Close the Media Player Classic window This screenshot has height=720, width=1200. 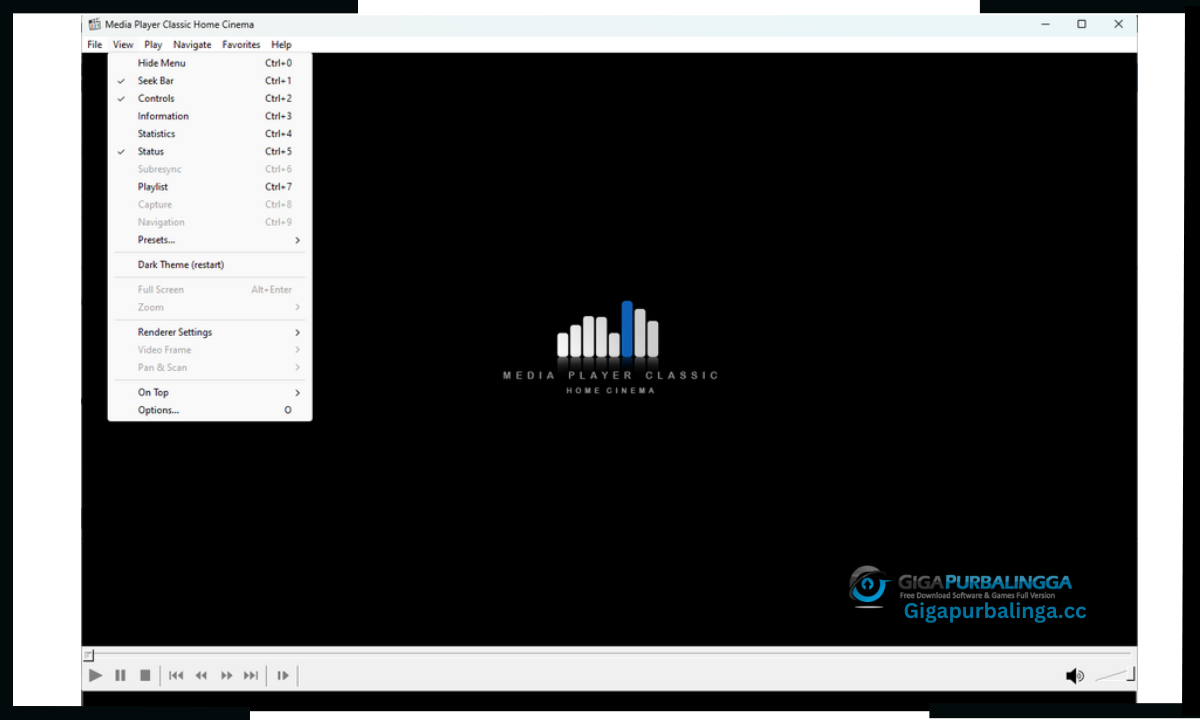tap(1119, 24)
